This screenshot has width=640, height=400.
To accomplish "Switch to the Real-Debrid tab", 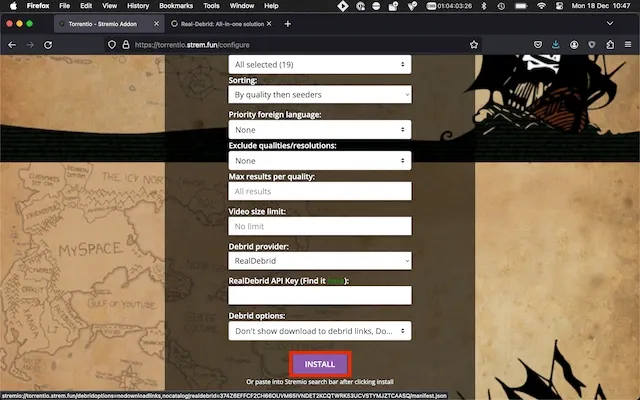I will click(x=222, y=24).
